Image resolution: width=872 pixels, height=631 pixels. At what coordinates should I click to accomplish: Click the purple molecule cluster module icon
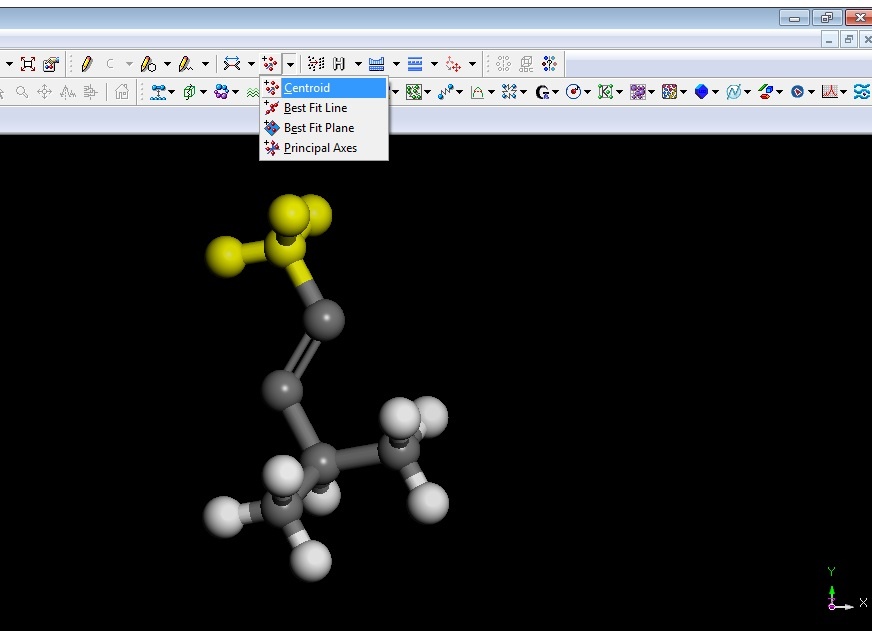[x=221, y=92]
